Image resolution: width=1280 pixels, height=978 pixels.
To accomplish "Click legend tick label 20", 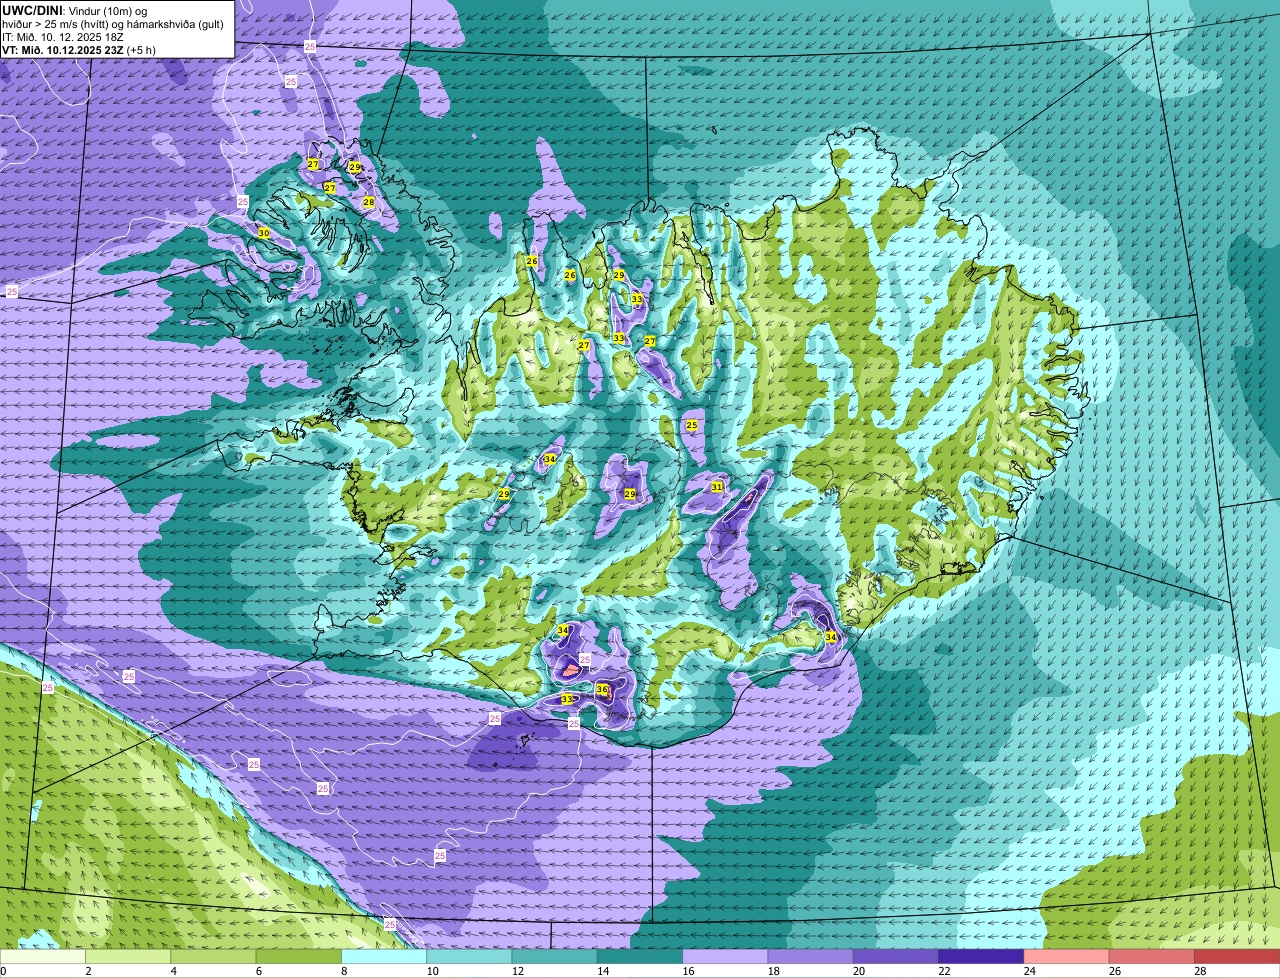I will [858, 971].
